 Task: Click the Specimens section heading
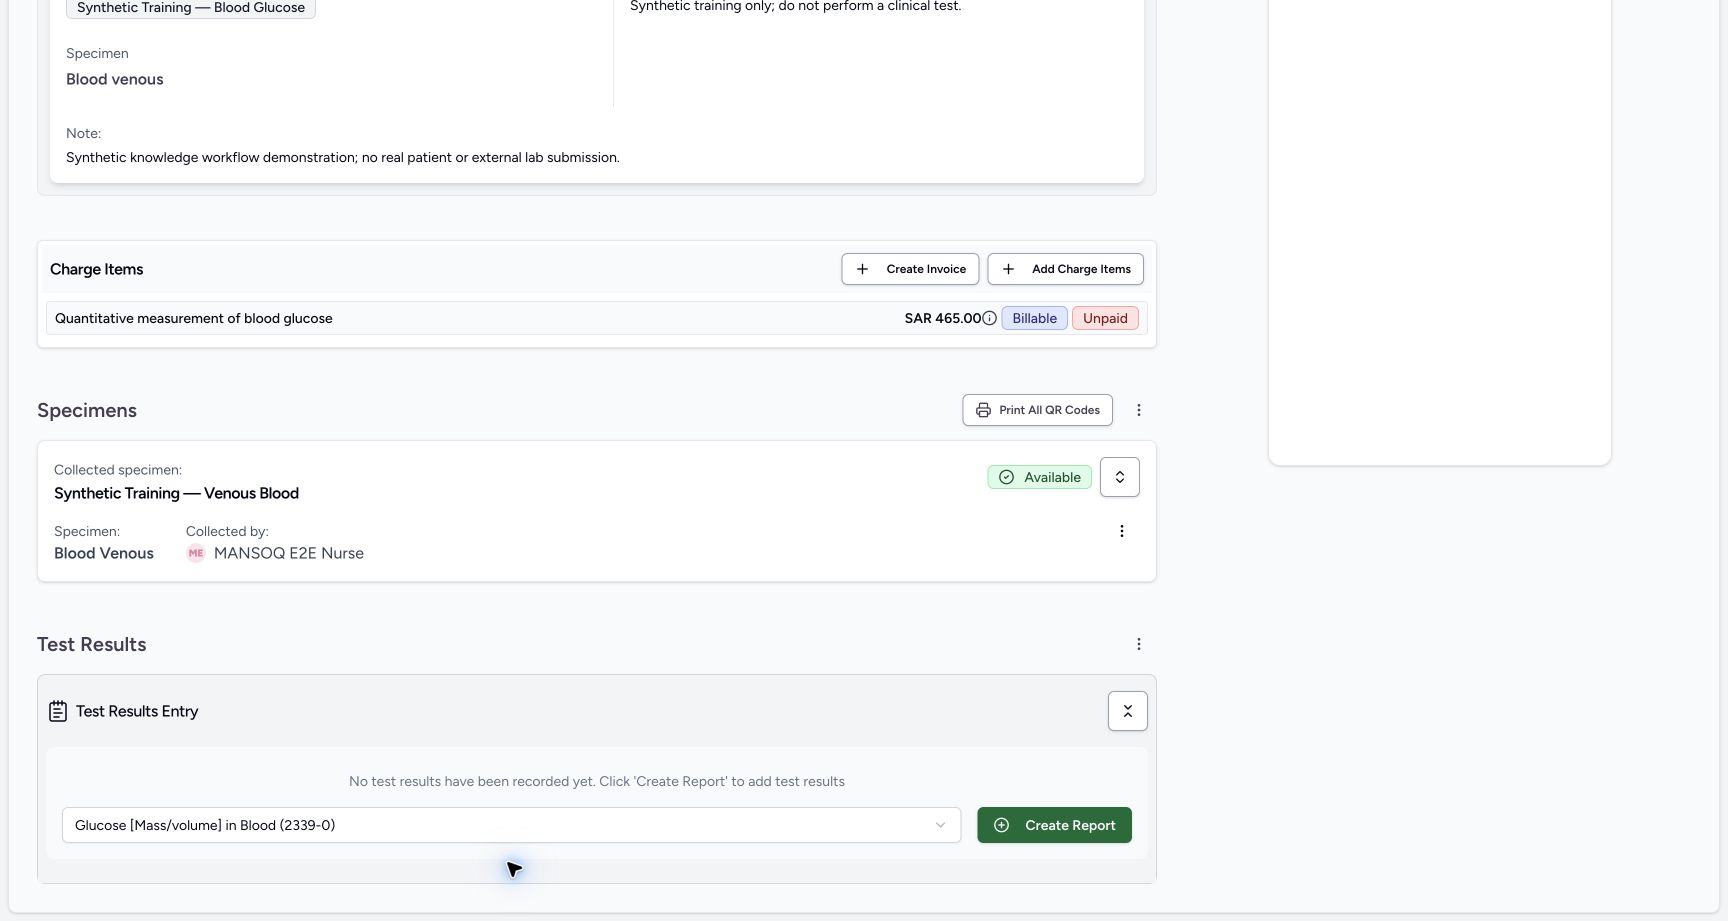(87, 410)
